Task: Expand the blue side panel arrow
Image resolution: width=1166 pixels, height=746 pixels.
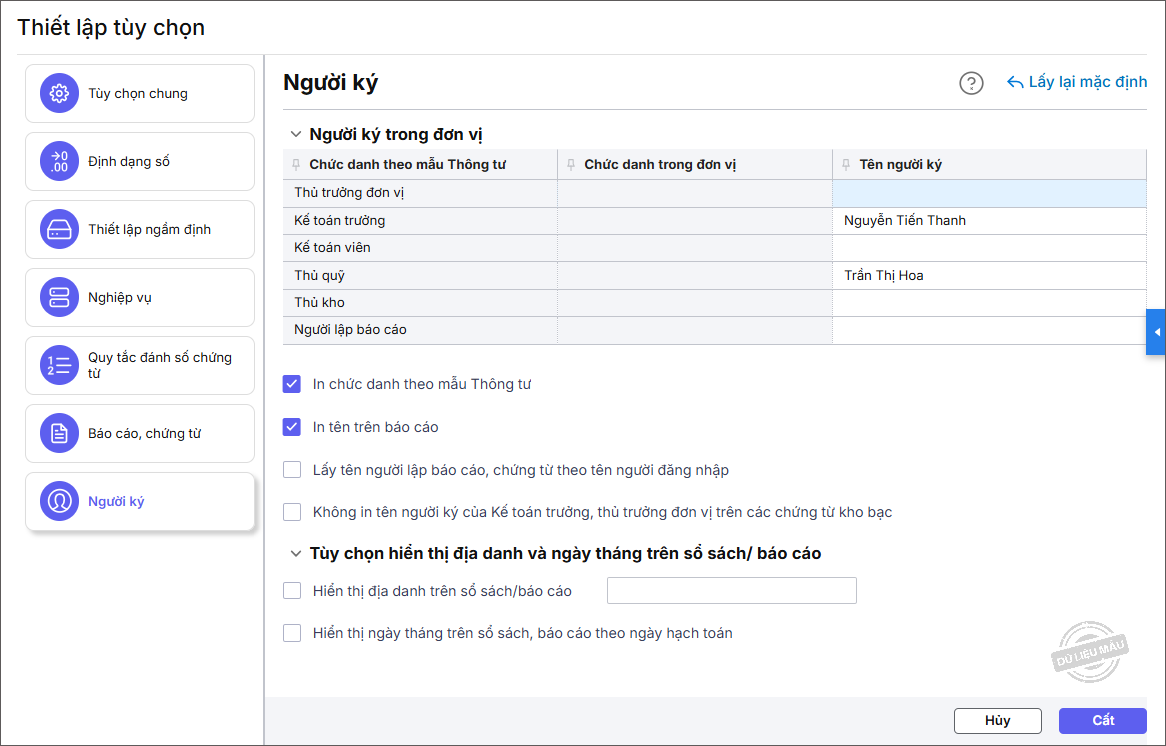Action: 1156,332
